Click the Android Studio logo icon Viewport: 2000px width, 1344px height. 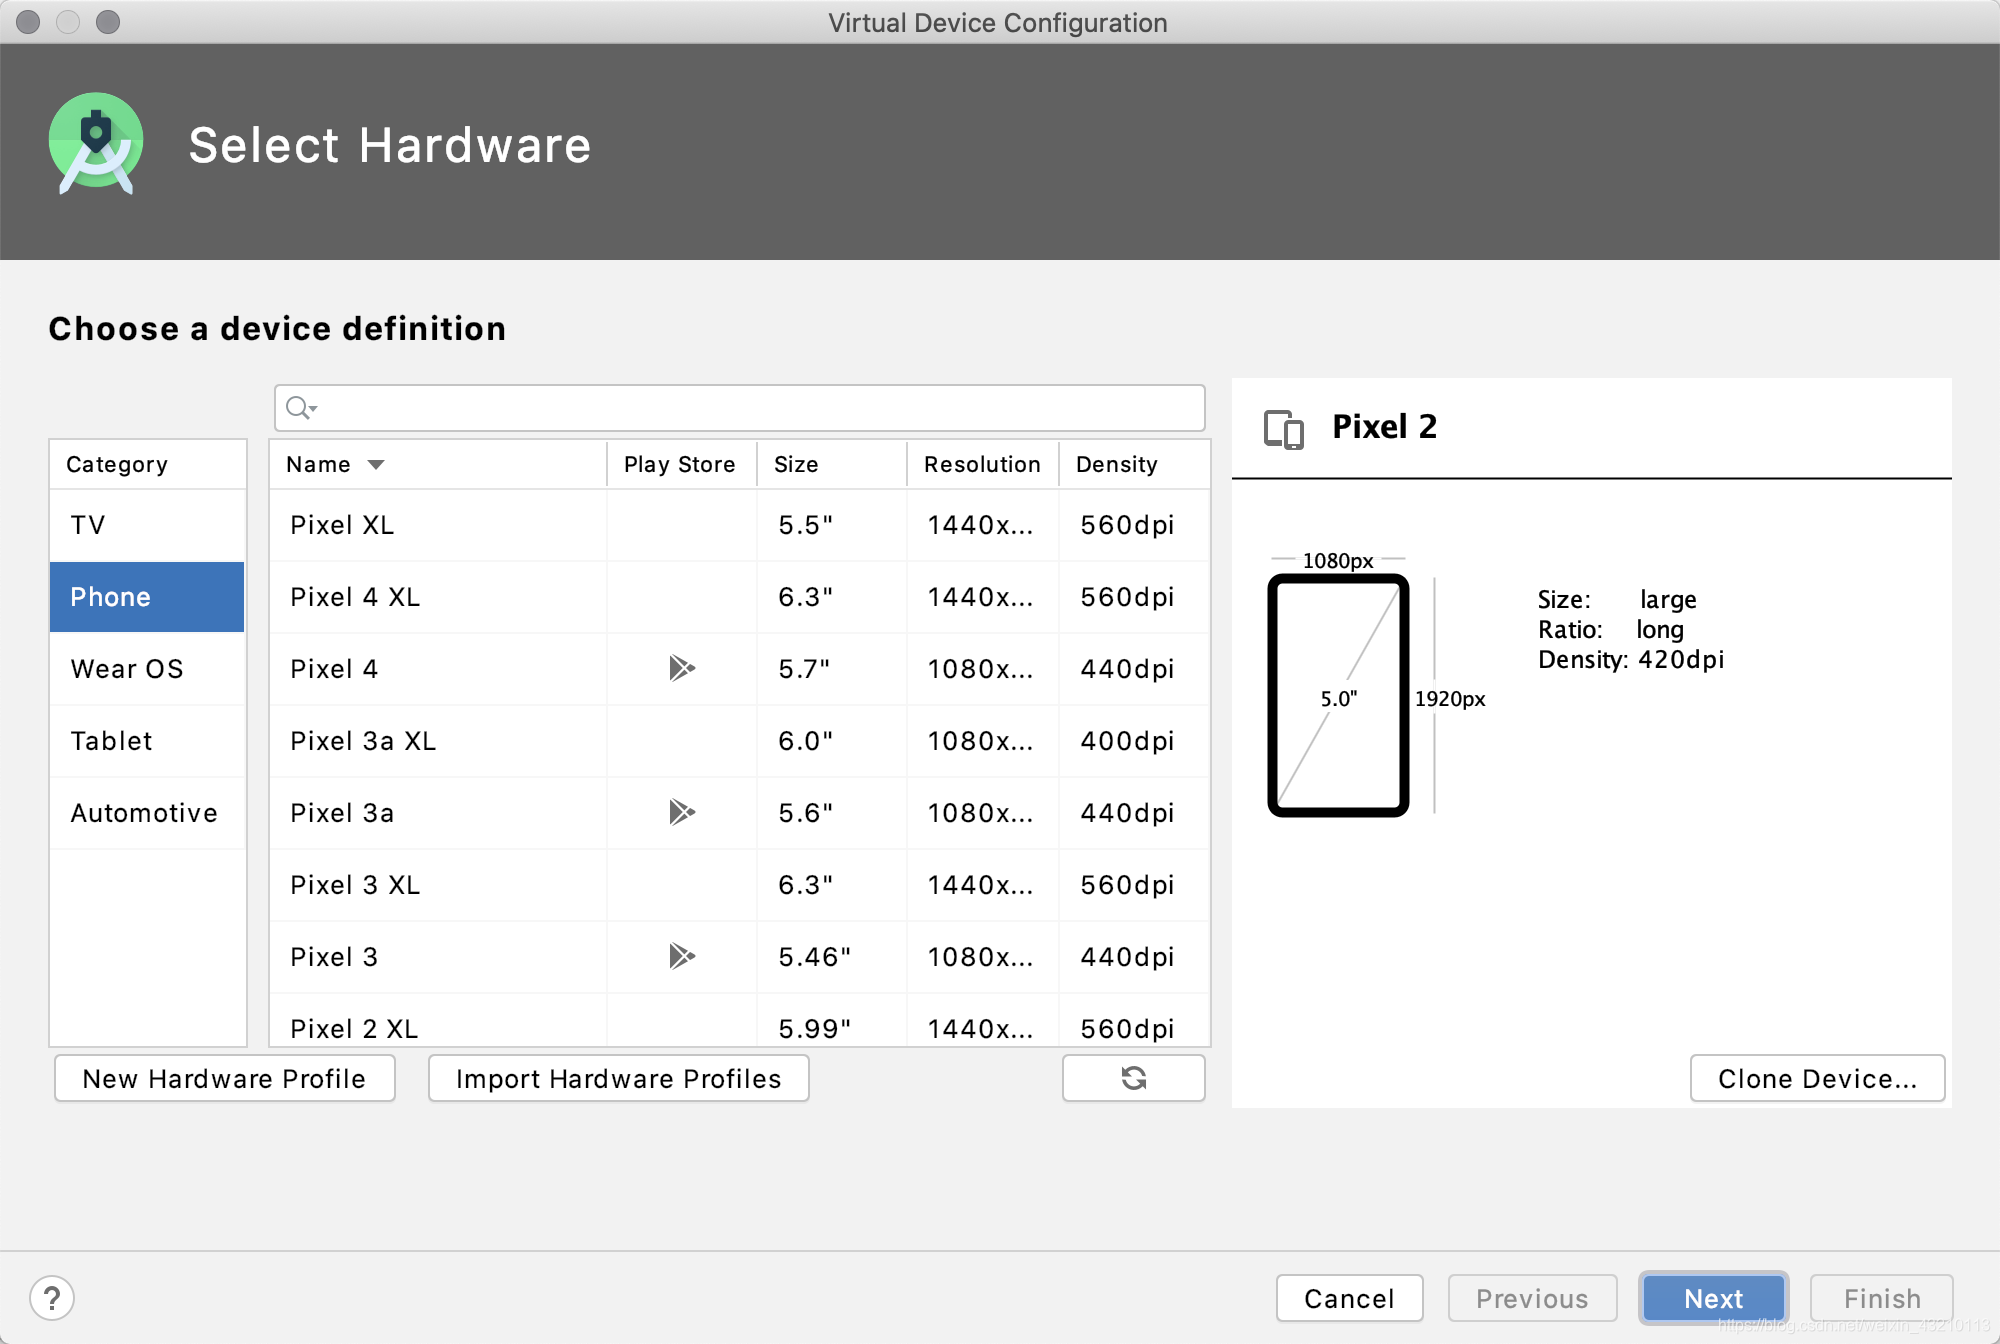96,143
